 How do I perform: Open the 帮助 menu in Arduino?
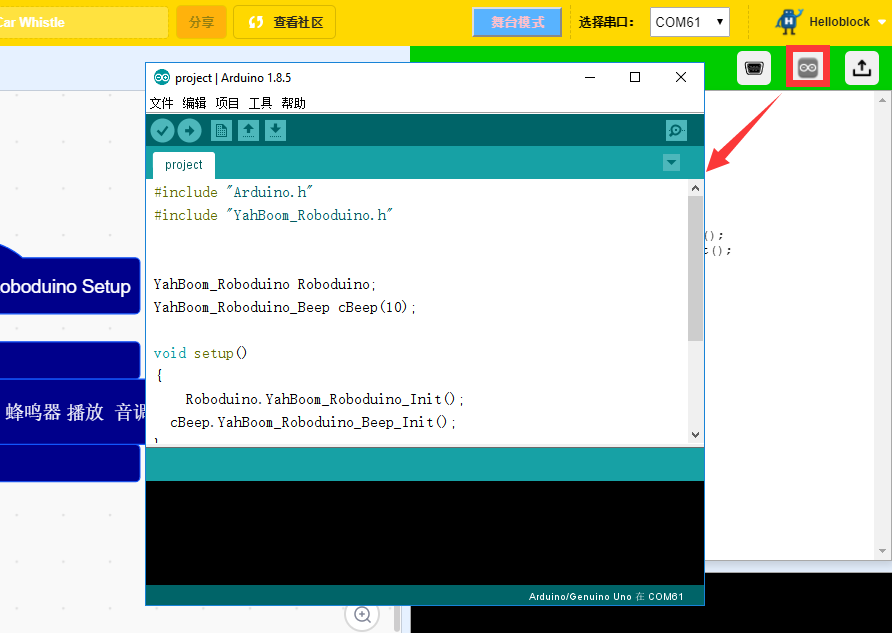click(x=293, y=103)
